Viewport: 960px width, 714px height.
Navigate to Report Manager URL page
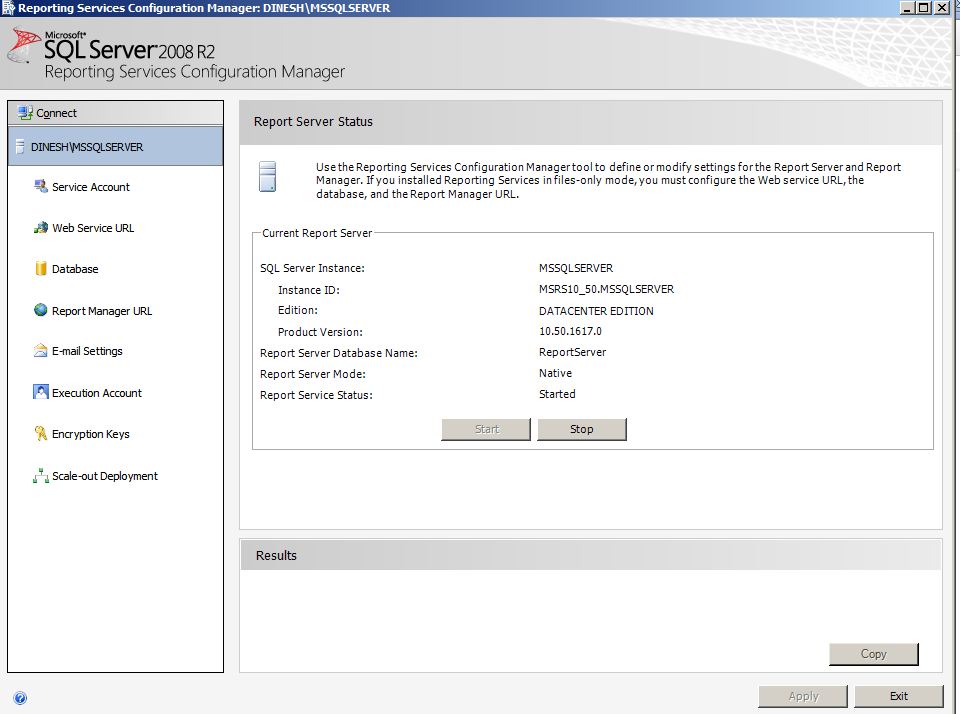(102, 311)
